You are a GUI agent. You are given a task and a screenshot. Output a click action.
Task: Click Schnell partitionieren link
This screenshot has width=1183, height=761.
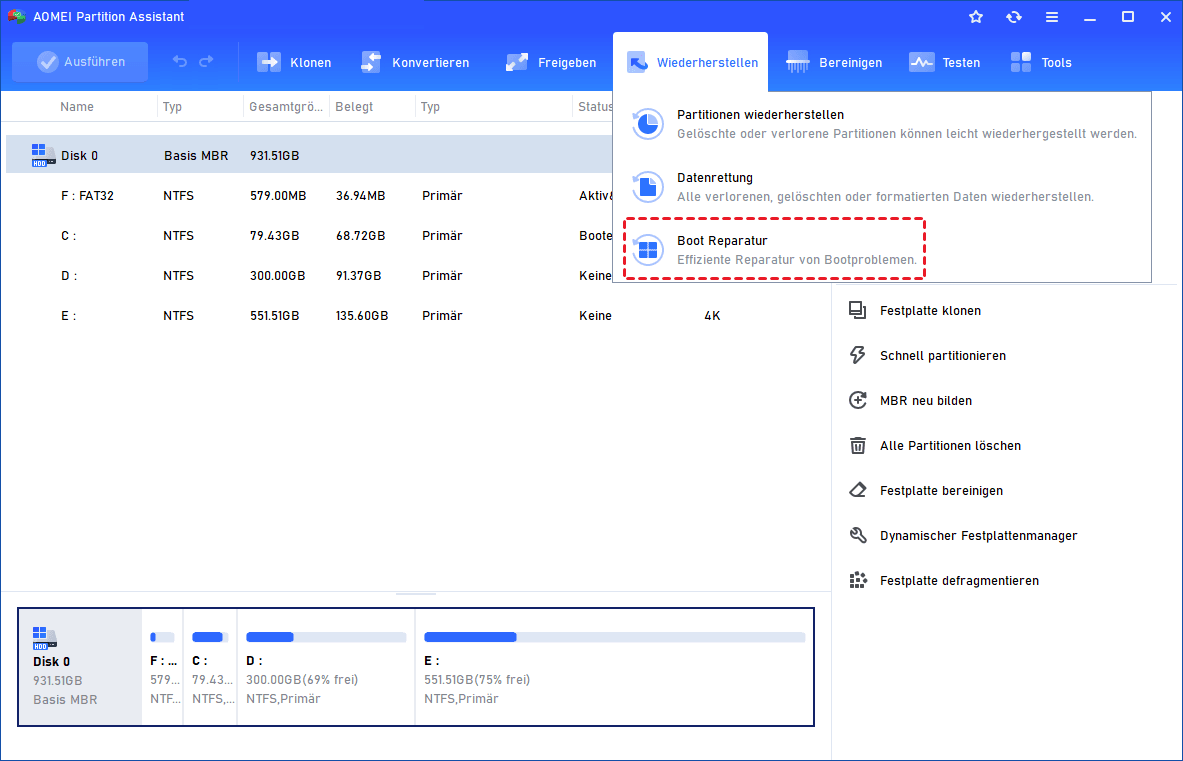click(942, 356)
